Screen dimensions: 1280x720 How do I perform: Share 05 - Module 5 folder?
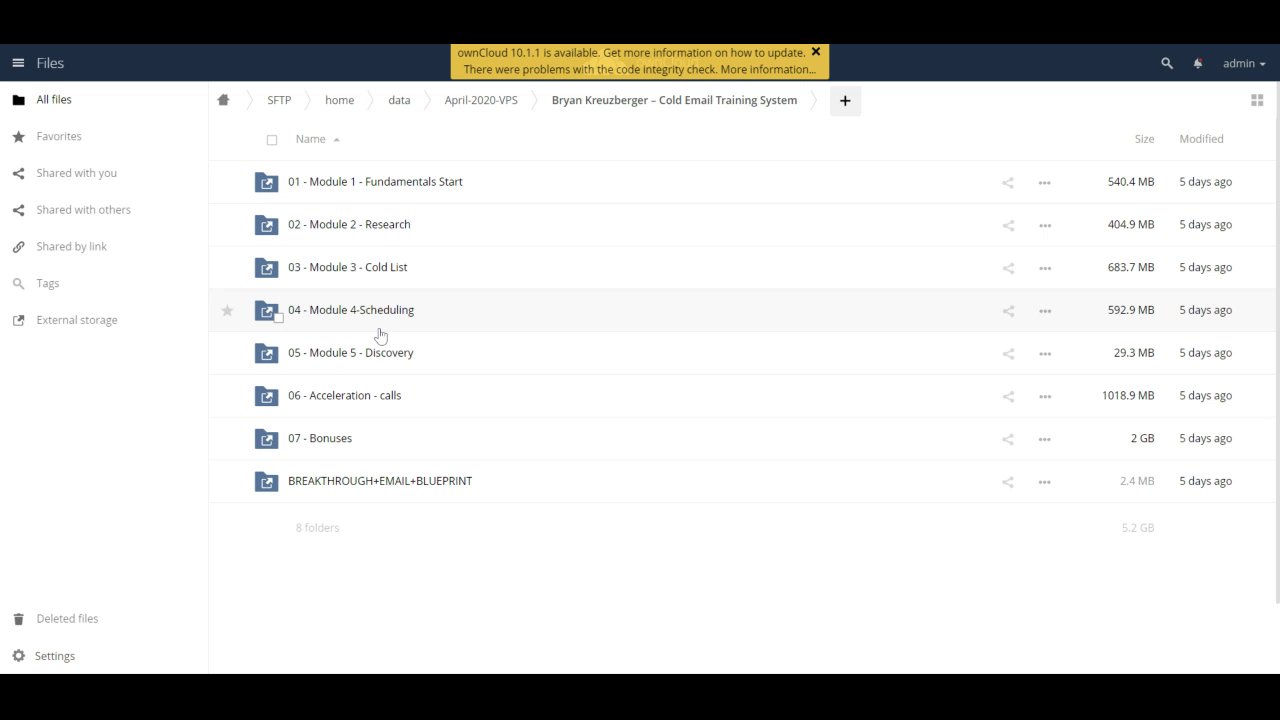[1008, 354]
